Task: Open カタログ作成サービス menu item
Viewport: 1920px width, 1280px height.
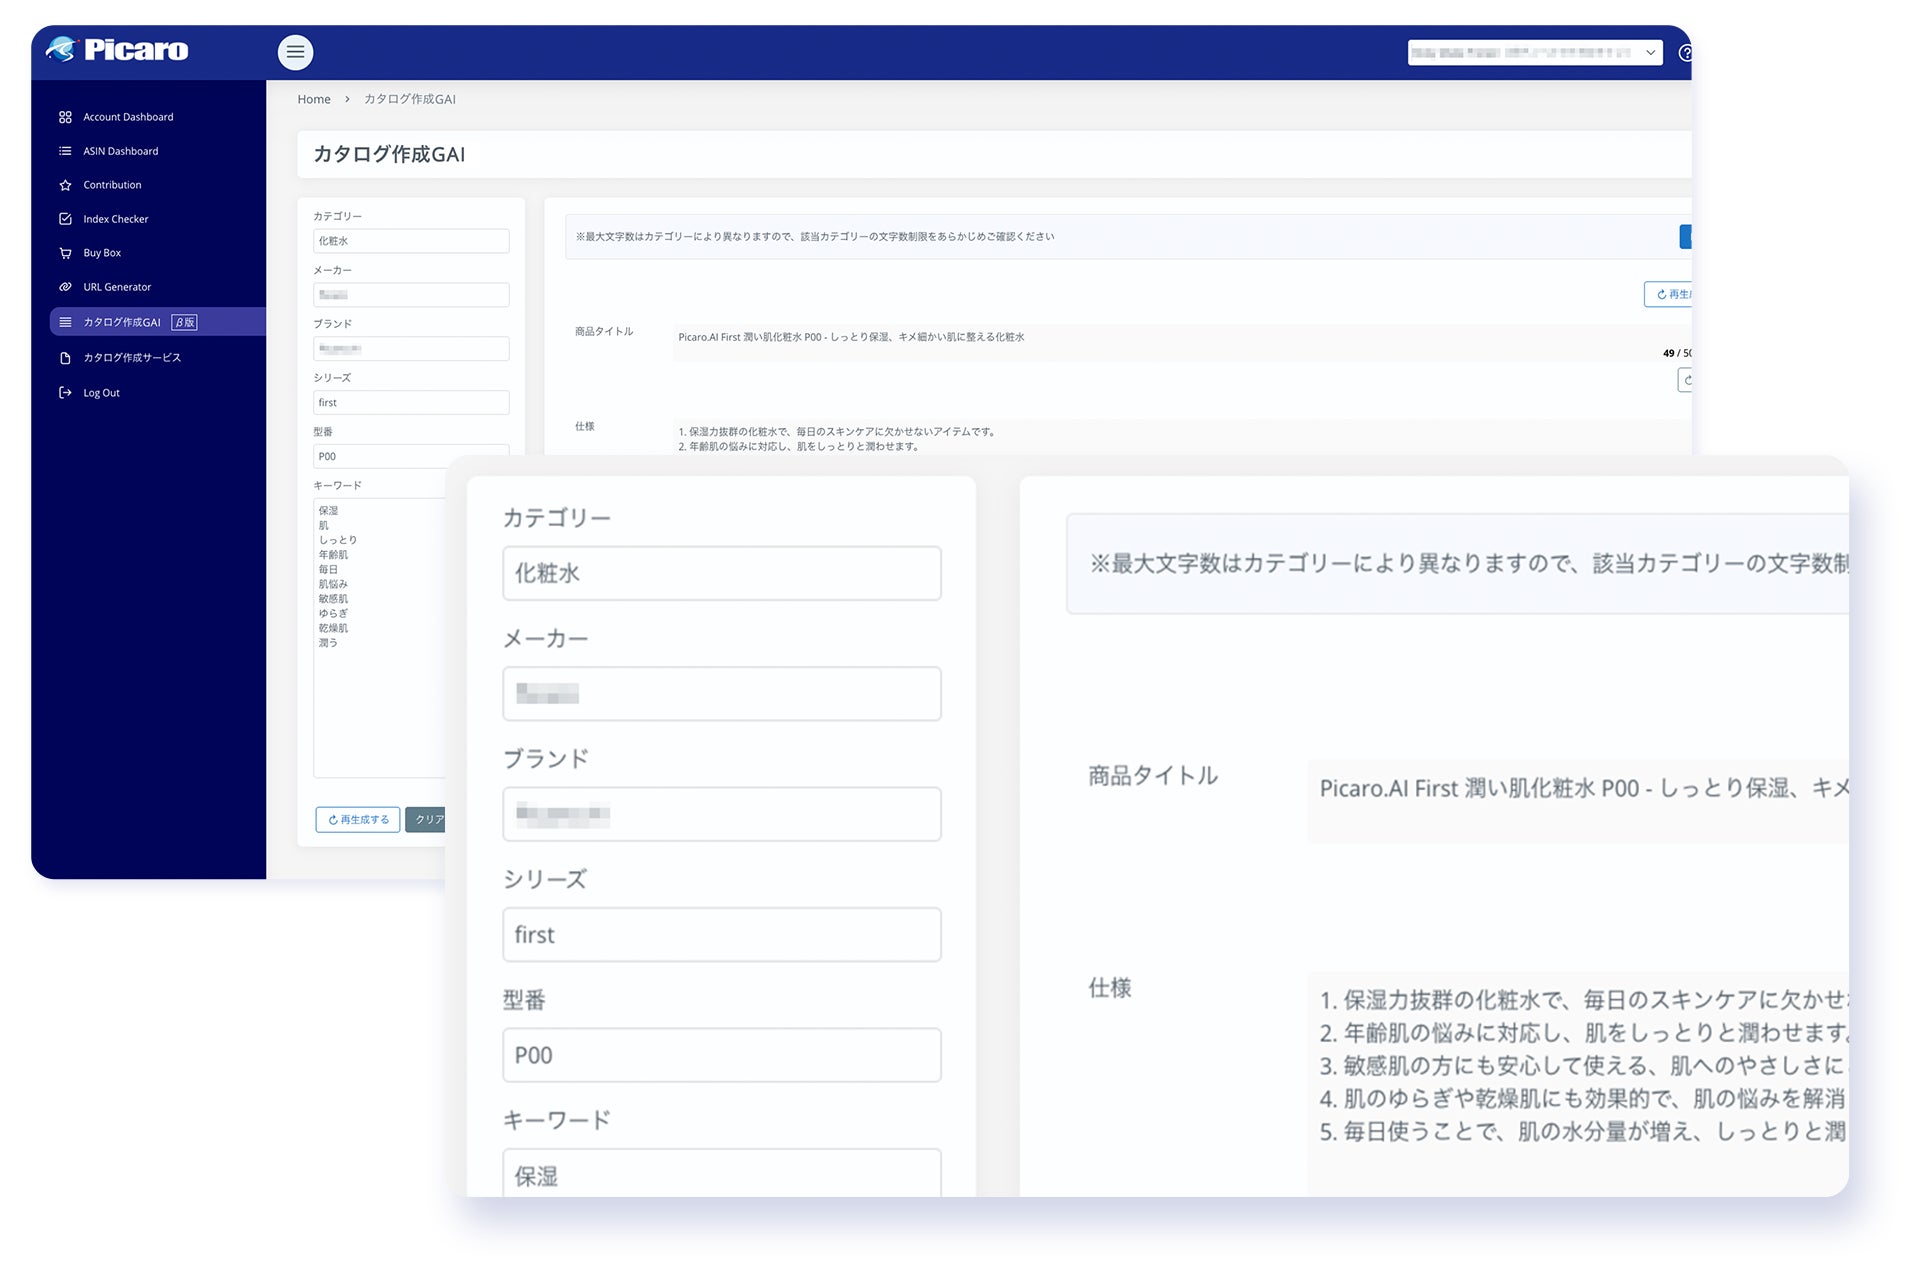Action: [x=132, y=358]
